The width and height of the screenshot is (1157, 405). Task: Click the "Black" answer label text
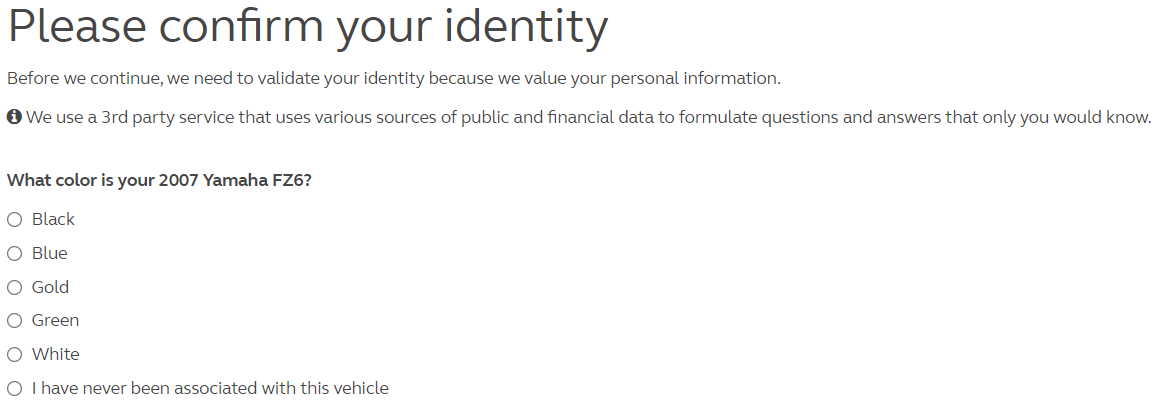(x=53, y=220)
